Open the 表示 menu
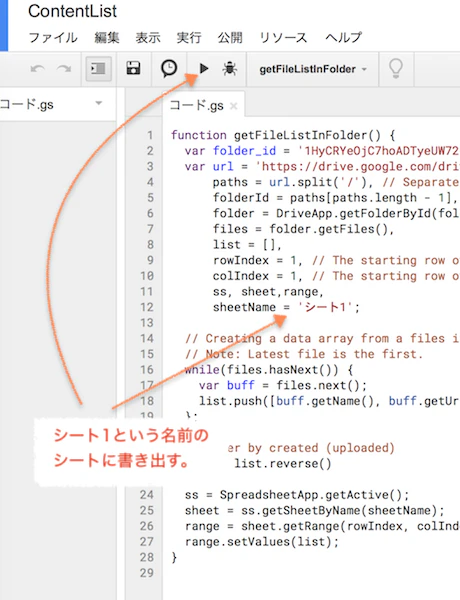This screenshot has width=460, height=600. [148, 38]
